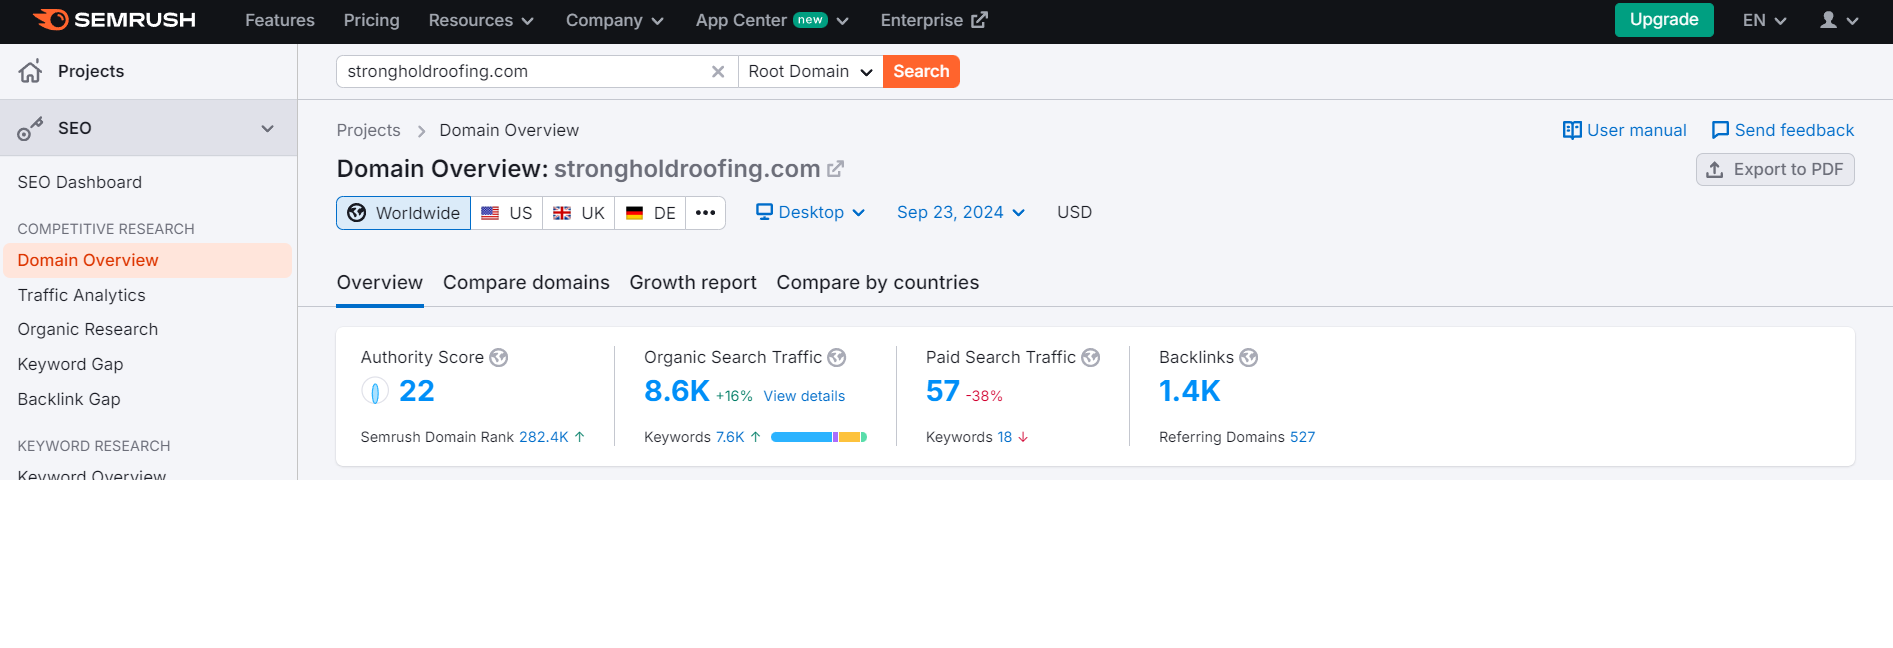The image size is (1893, 648).
Task: Click the Authority Score gauge icon
Action: click(x=375, y=392)
